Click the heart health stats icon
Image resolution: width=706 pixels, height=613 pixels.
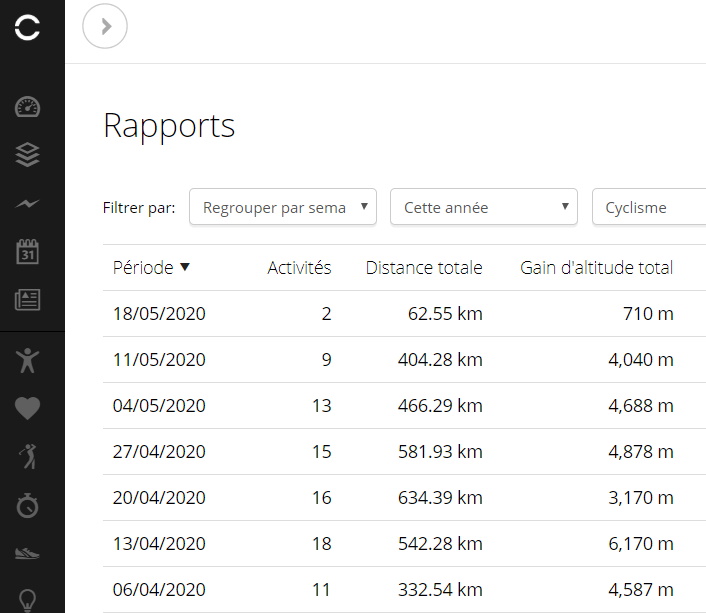pyautogui.click(x=28, y=408)
